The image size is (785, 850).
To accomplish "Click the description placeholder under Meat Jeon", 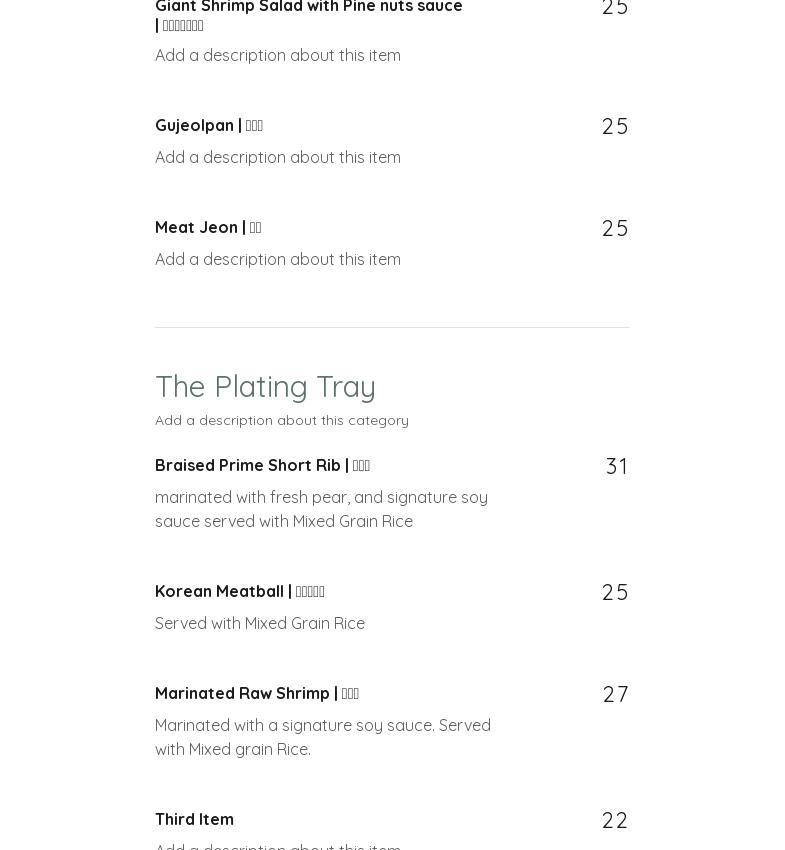I will (277, 259).
